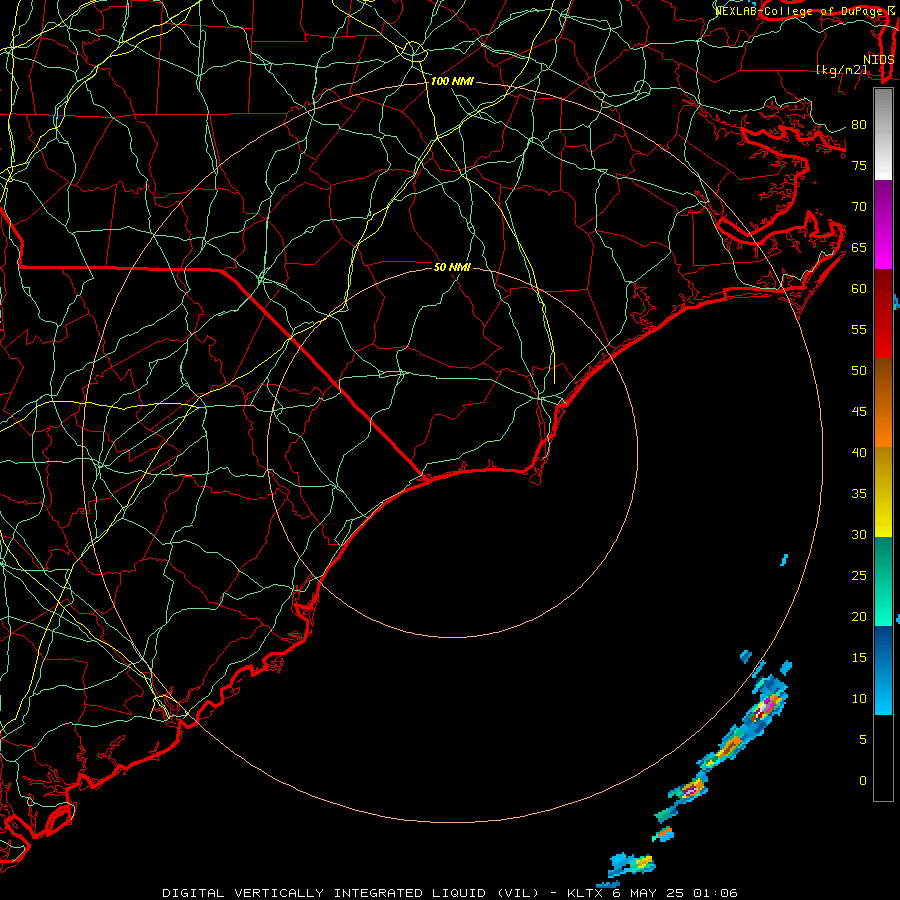Pick the orange-brown segment of the color bar
The height and width of the screenshot is (900, 900).
pos(883,402)
